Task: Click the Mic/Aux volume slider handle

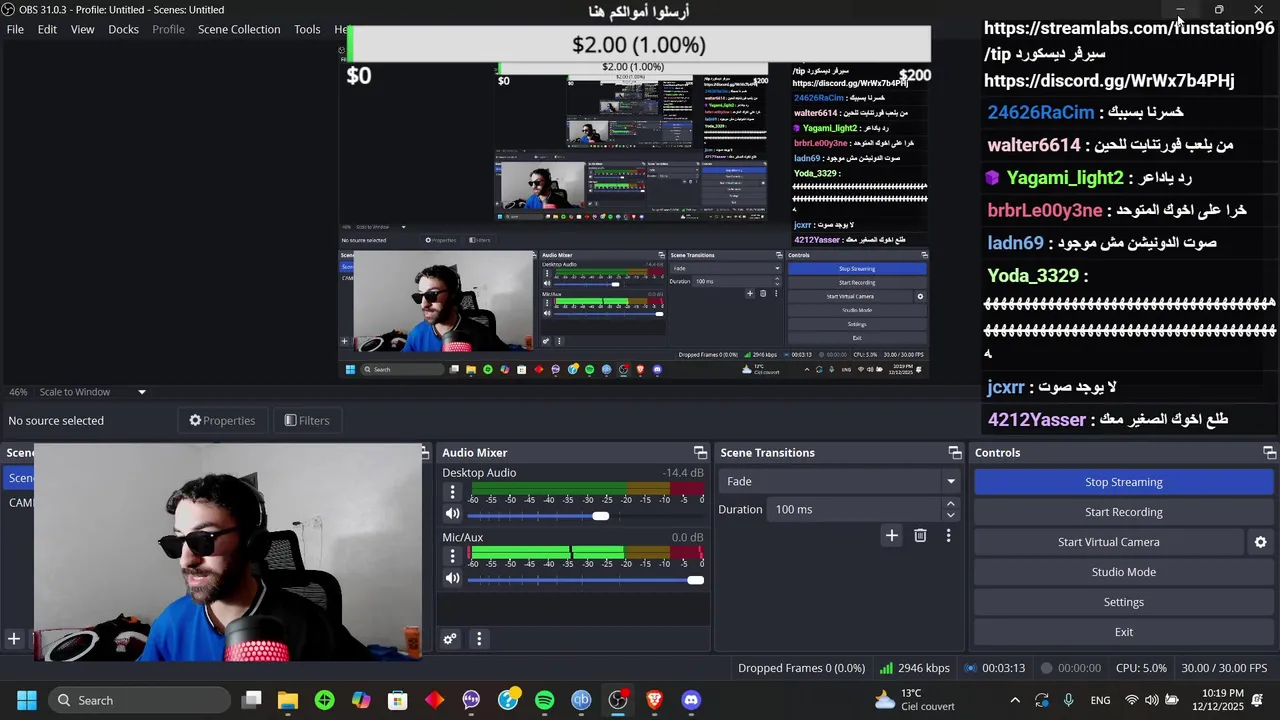Action: [695, 580]
